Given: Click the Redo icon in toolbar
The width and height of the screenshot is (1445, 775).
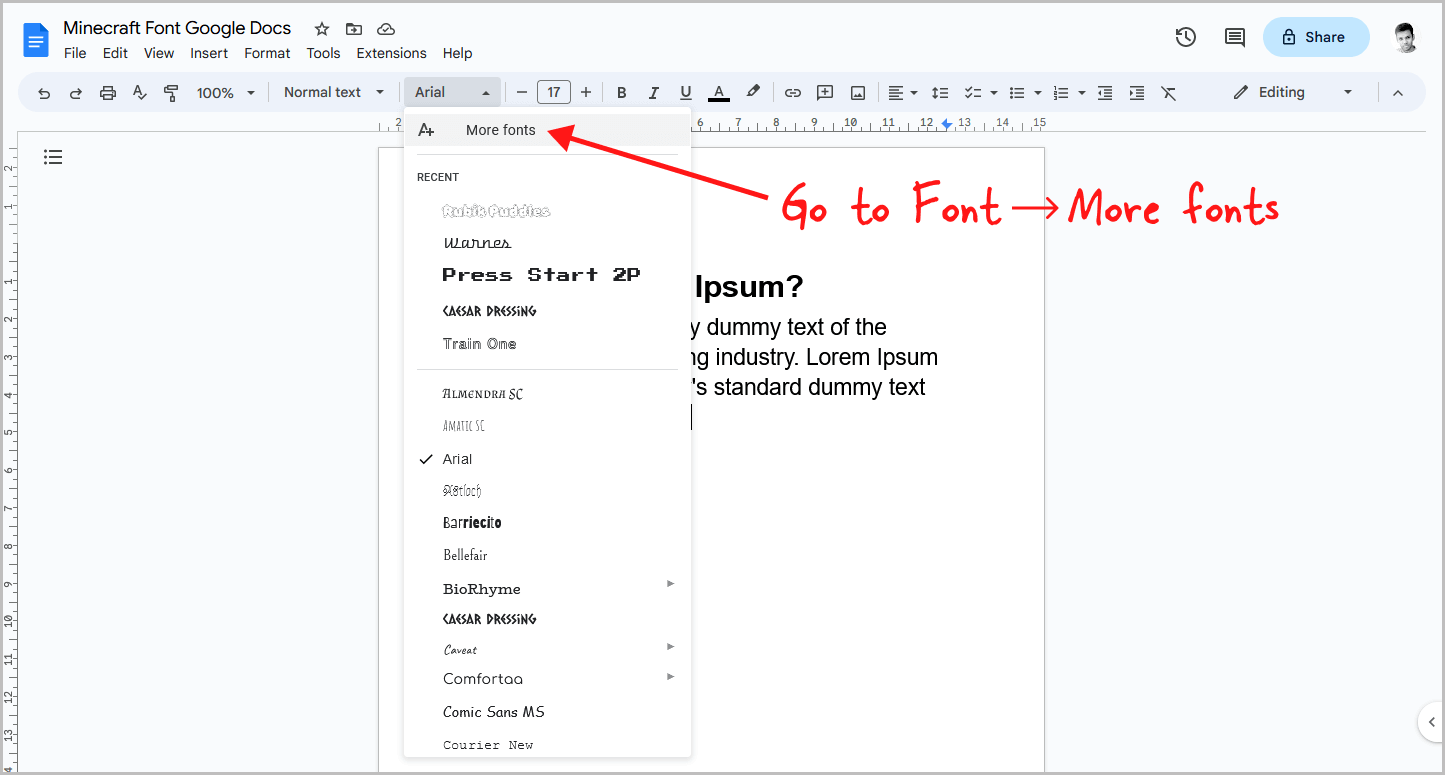Looking at the screenshot, I should point(76,93).
